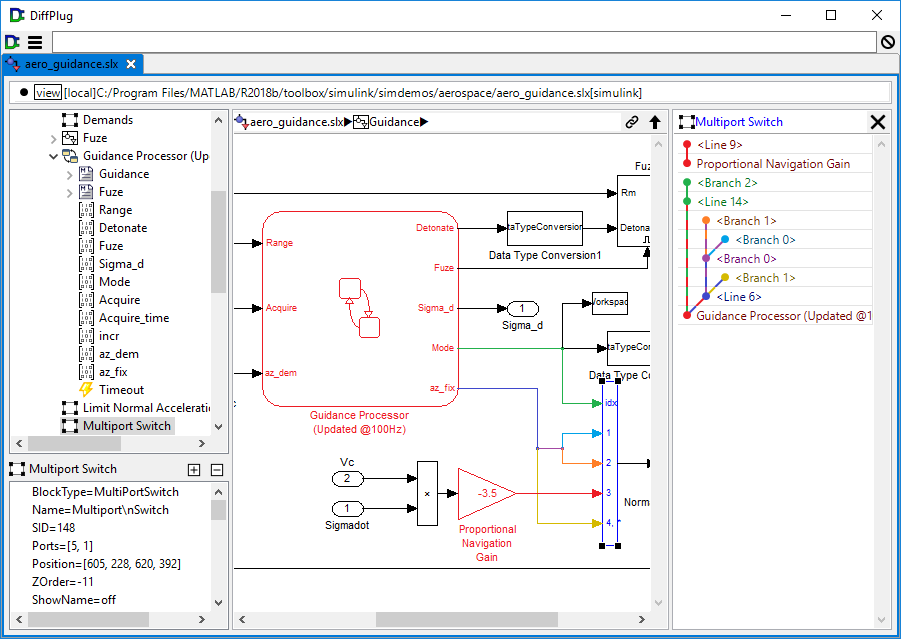Click Position property line
The image size is (901, 639).
(106, 564)
